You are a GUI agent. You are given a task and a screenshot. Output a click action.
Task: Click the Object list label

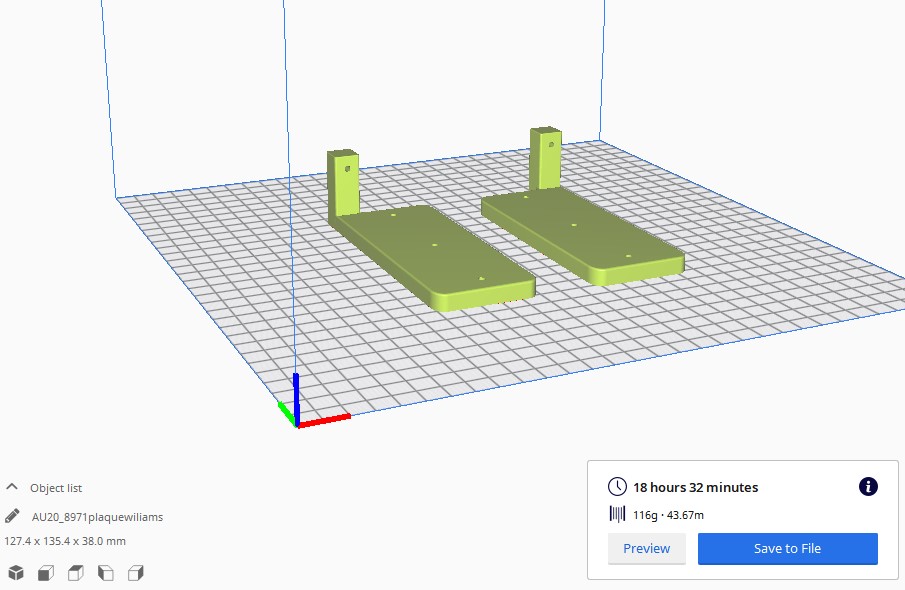click(x=56, y=488)
